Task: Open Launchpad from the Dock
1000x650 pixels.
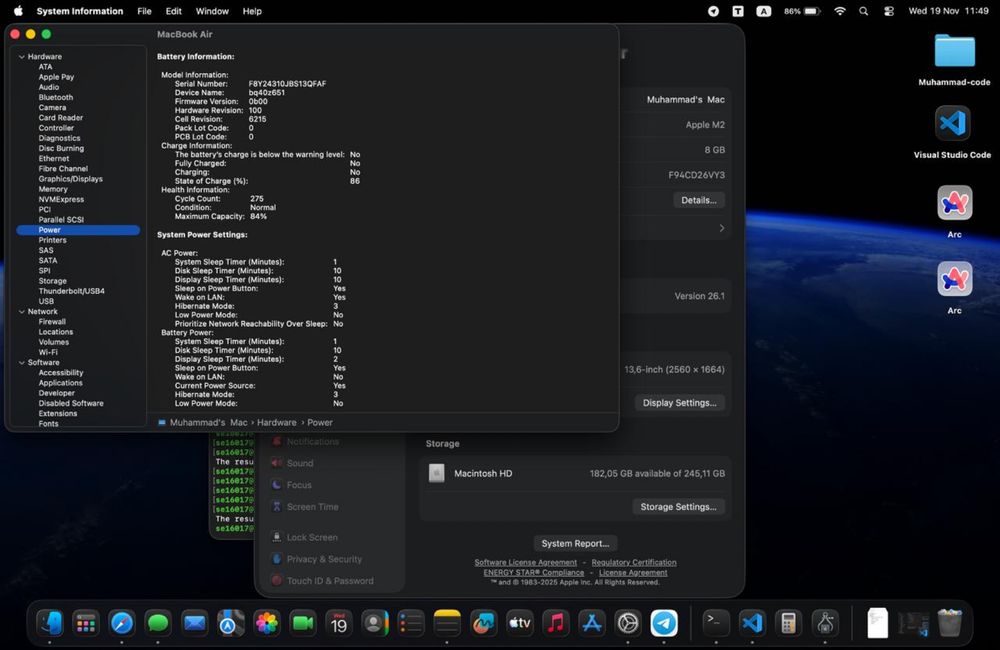Action: click(85, 623)
